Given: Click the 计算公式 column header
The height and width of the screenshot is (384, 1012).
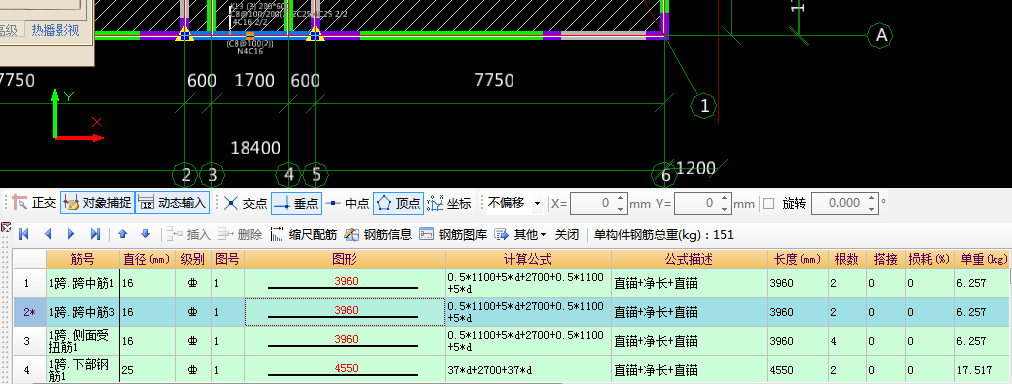Looking at the screenshot, I should pyautogui.click(x=528, y=260).
